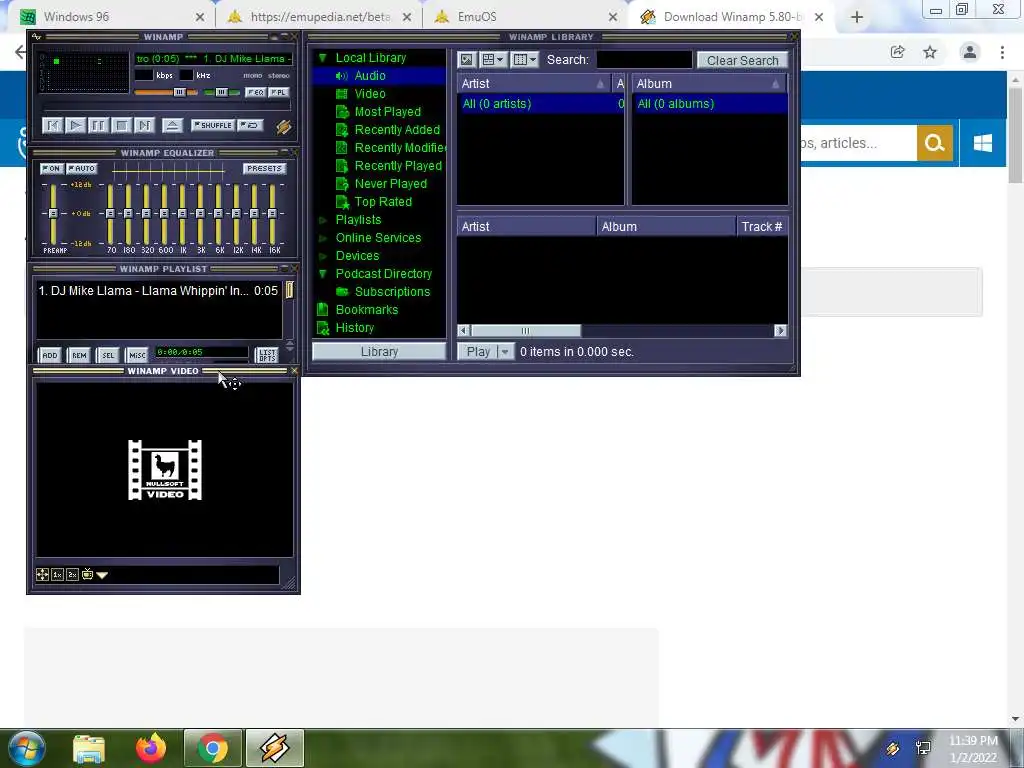This screenshot has width=1024, height=768.
Task: Open History in Winamp Library
Action: click(355, 328)
